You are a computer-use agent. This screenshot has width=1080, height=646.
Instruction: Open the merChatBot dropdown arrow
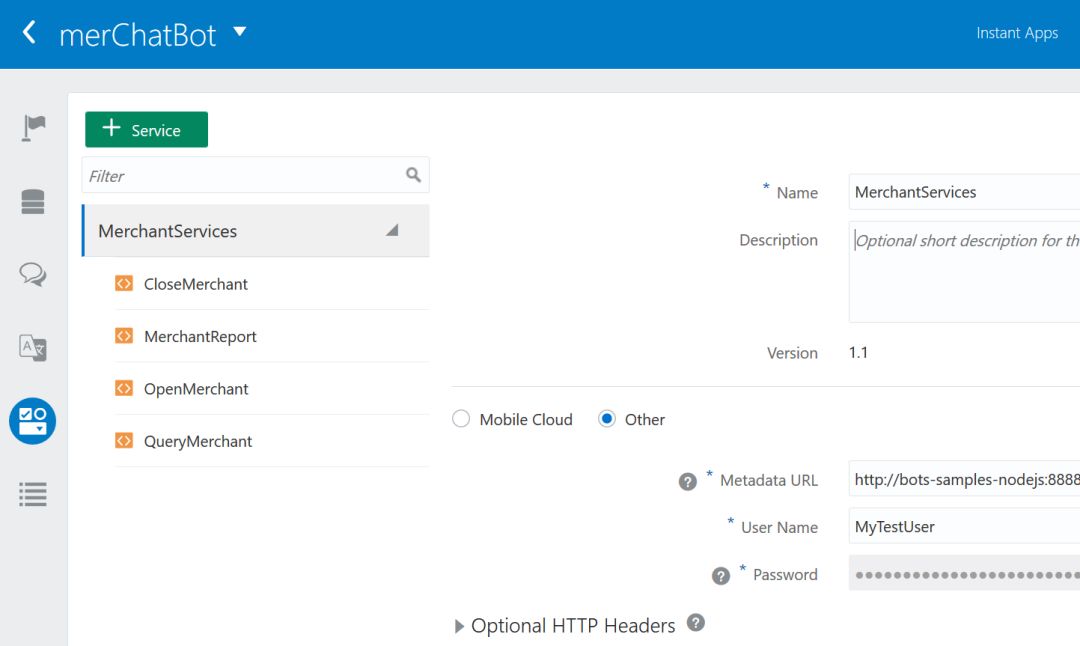[x=239, y=32]
